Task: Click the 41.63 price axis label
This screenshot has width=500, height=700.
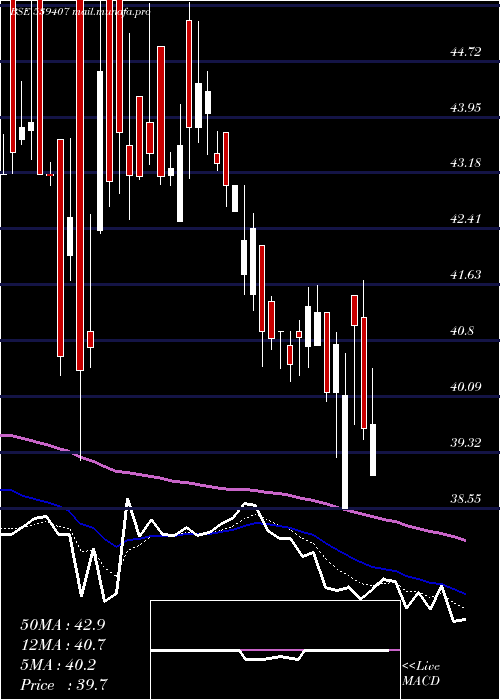Action: click(466, 275)
